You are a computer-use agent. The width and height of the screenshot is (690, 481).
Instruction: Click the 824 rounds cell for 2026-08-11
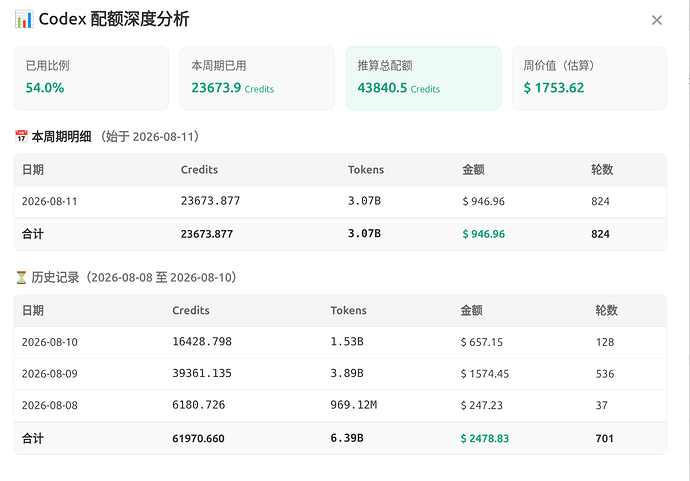pos(600,202)
